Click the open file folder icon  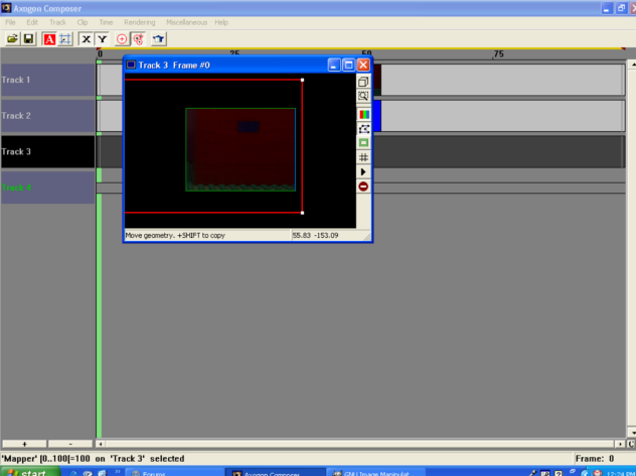12,39
